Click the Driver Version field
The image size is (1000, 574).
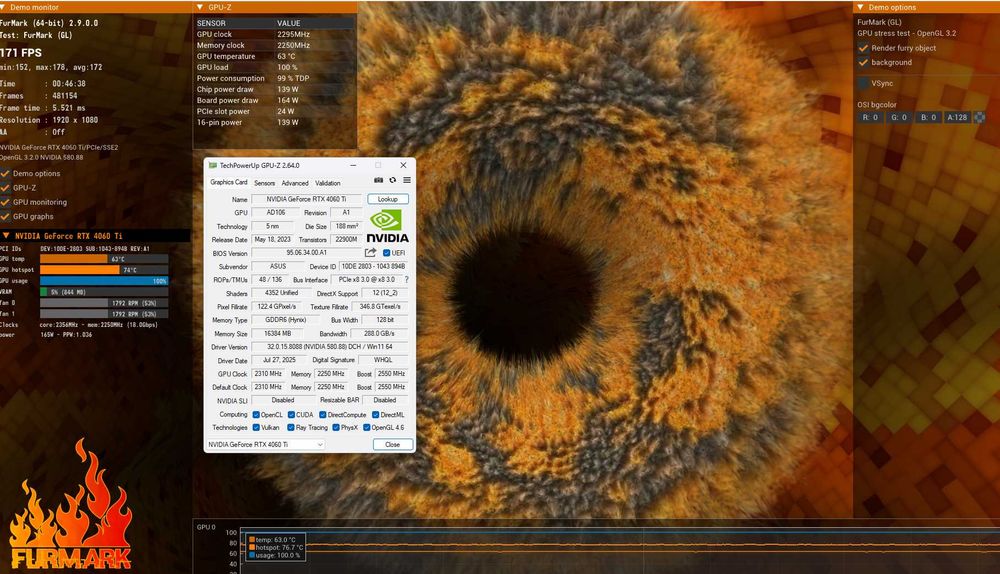[329, 347]
